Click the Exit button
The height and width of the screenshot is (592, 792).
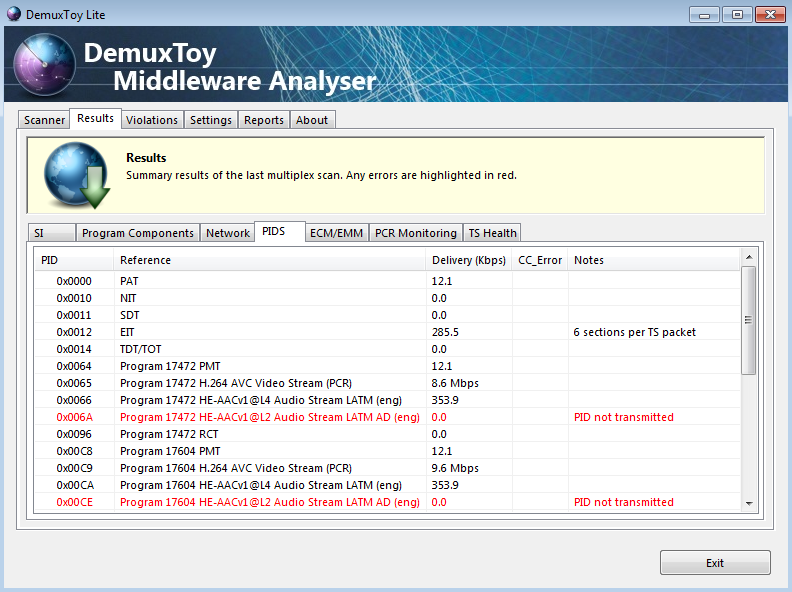pyautogui.click(x=715, y=563)
